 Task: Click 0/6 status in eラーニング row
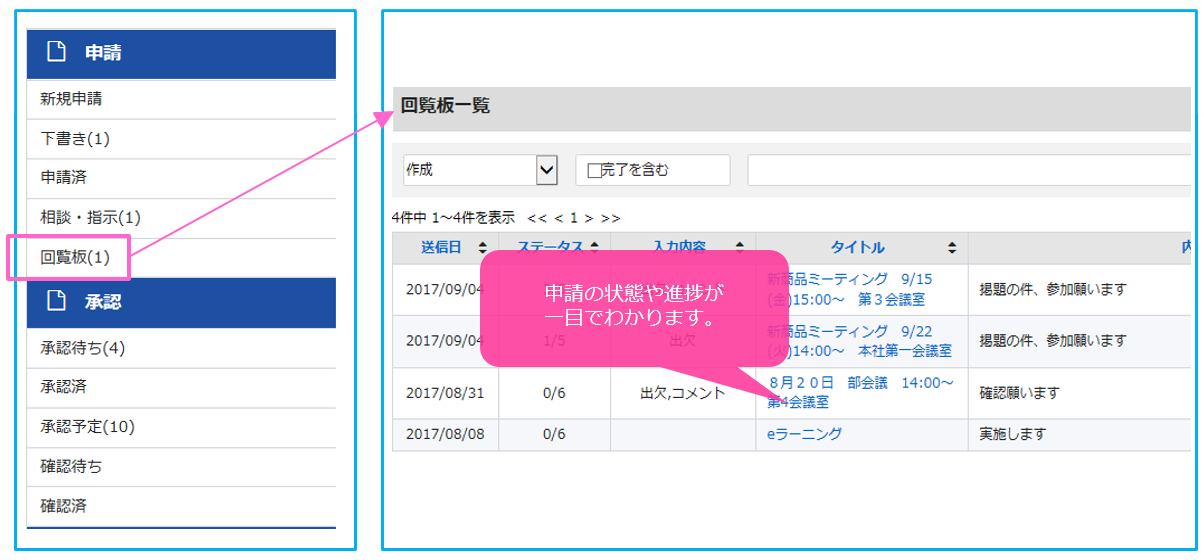[x=554, y=434]
